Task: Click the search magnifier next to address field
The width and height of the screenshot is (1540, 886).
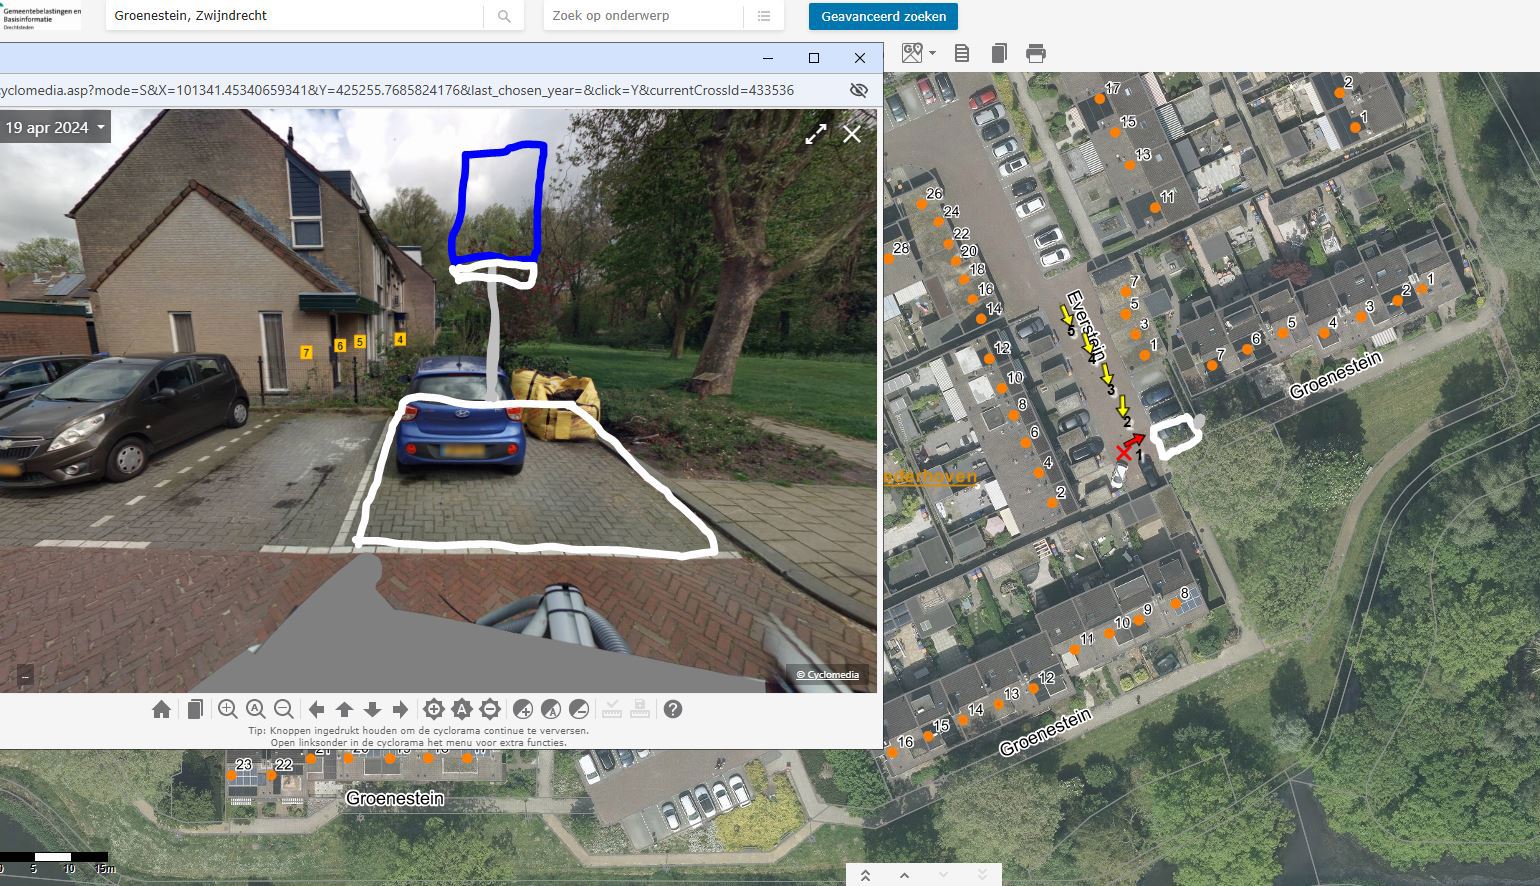Action: point(504,16)
